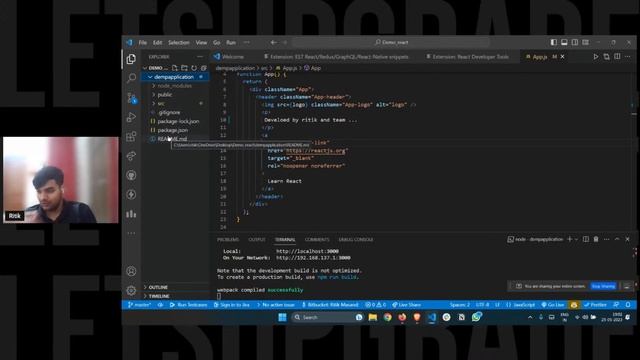The image size is (640, 360).
Task: Switch to the PROBLEMS panel tab
Action: click(228, 240)
